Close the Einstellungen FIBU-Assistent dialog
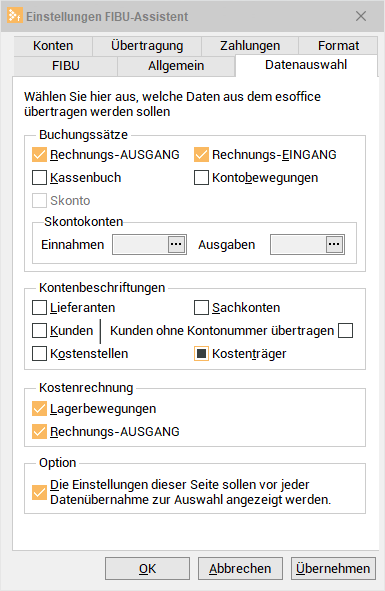Image resolution: width=385 pixels, height=591 pixels. click(361, 16)
